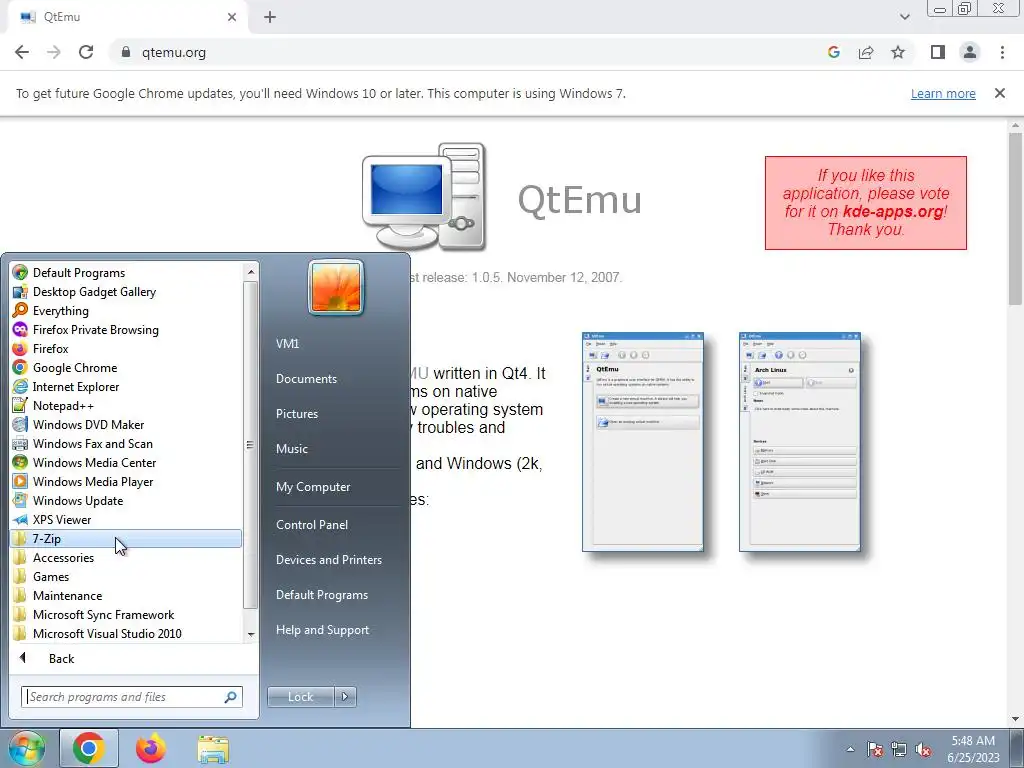Open Documents from the Start menu

click(x=306, y=379)
